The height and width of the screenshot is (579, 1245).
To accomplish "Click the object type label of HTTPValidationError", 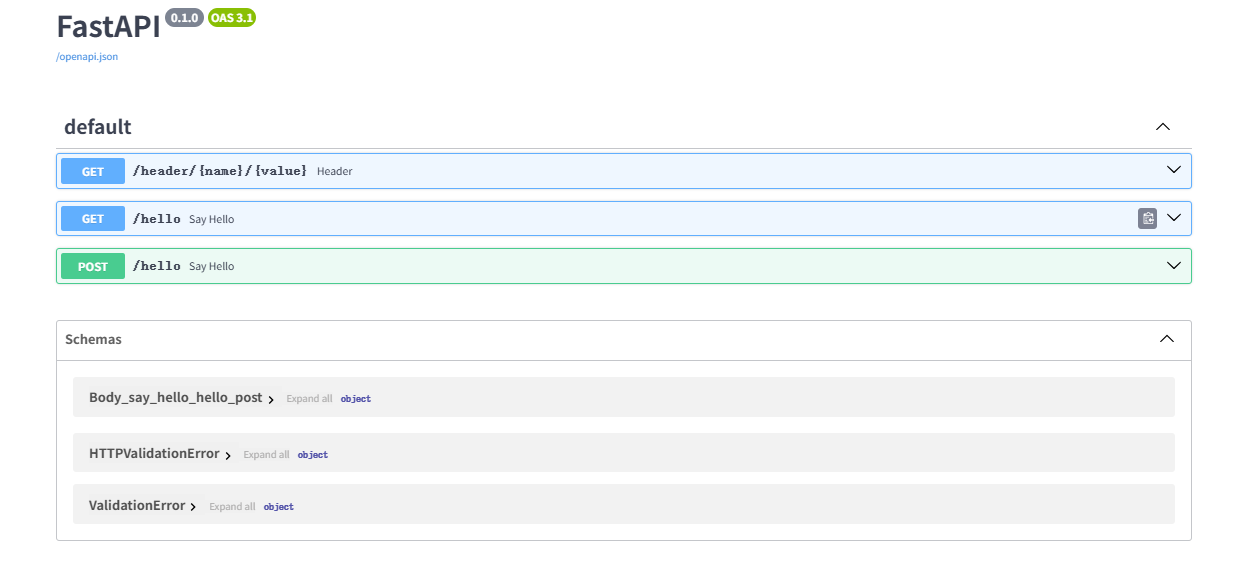I will 313,455.
